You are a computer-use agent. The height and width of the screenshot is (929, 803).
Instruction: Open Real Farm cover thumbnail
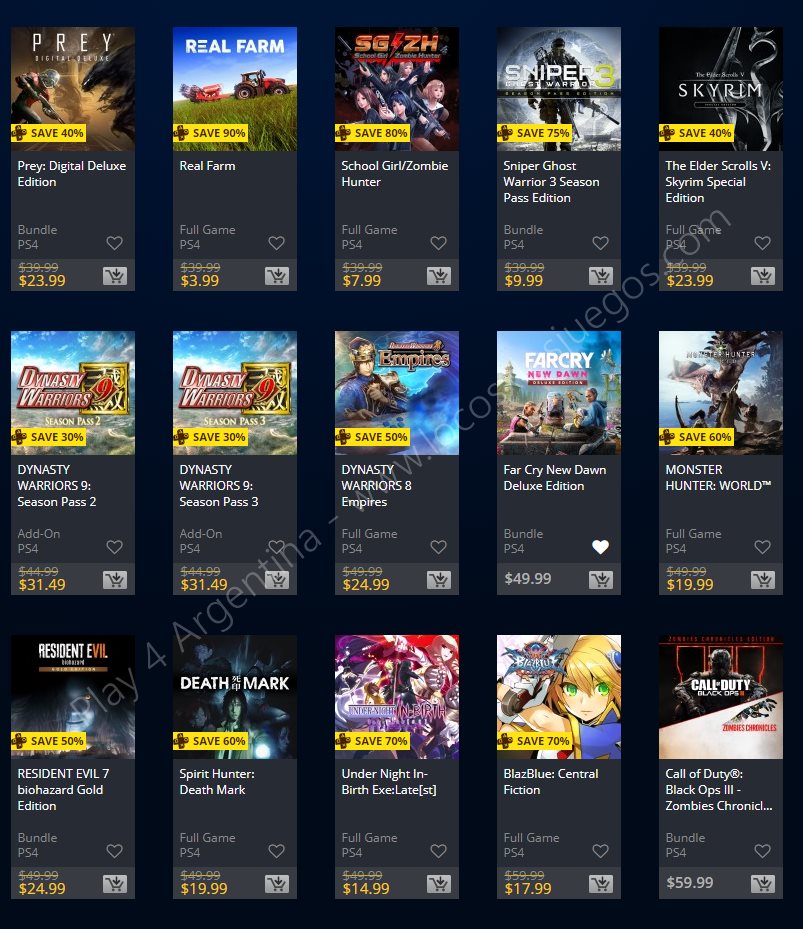235,89
